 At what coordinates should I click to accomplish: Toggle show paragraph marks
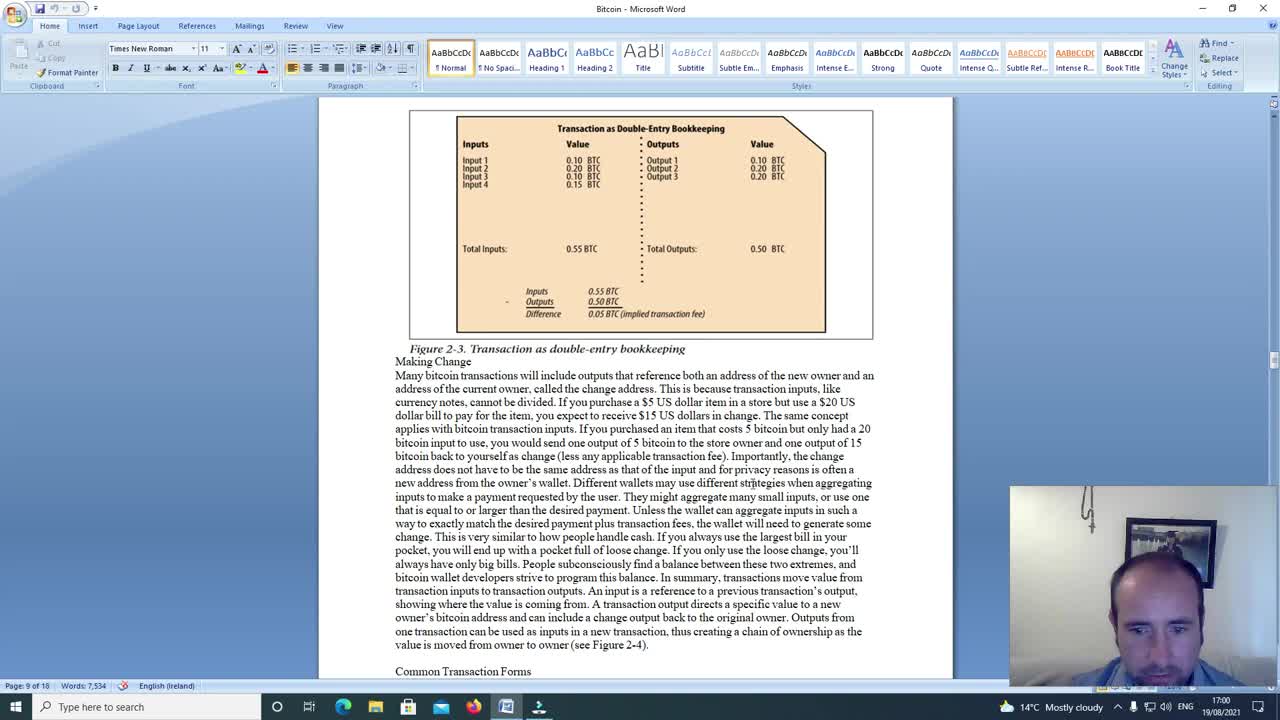pyautogui.click(x=410, y=48)
